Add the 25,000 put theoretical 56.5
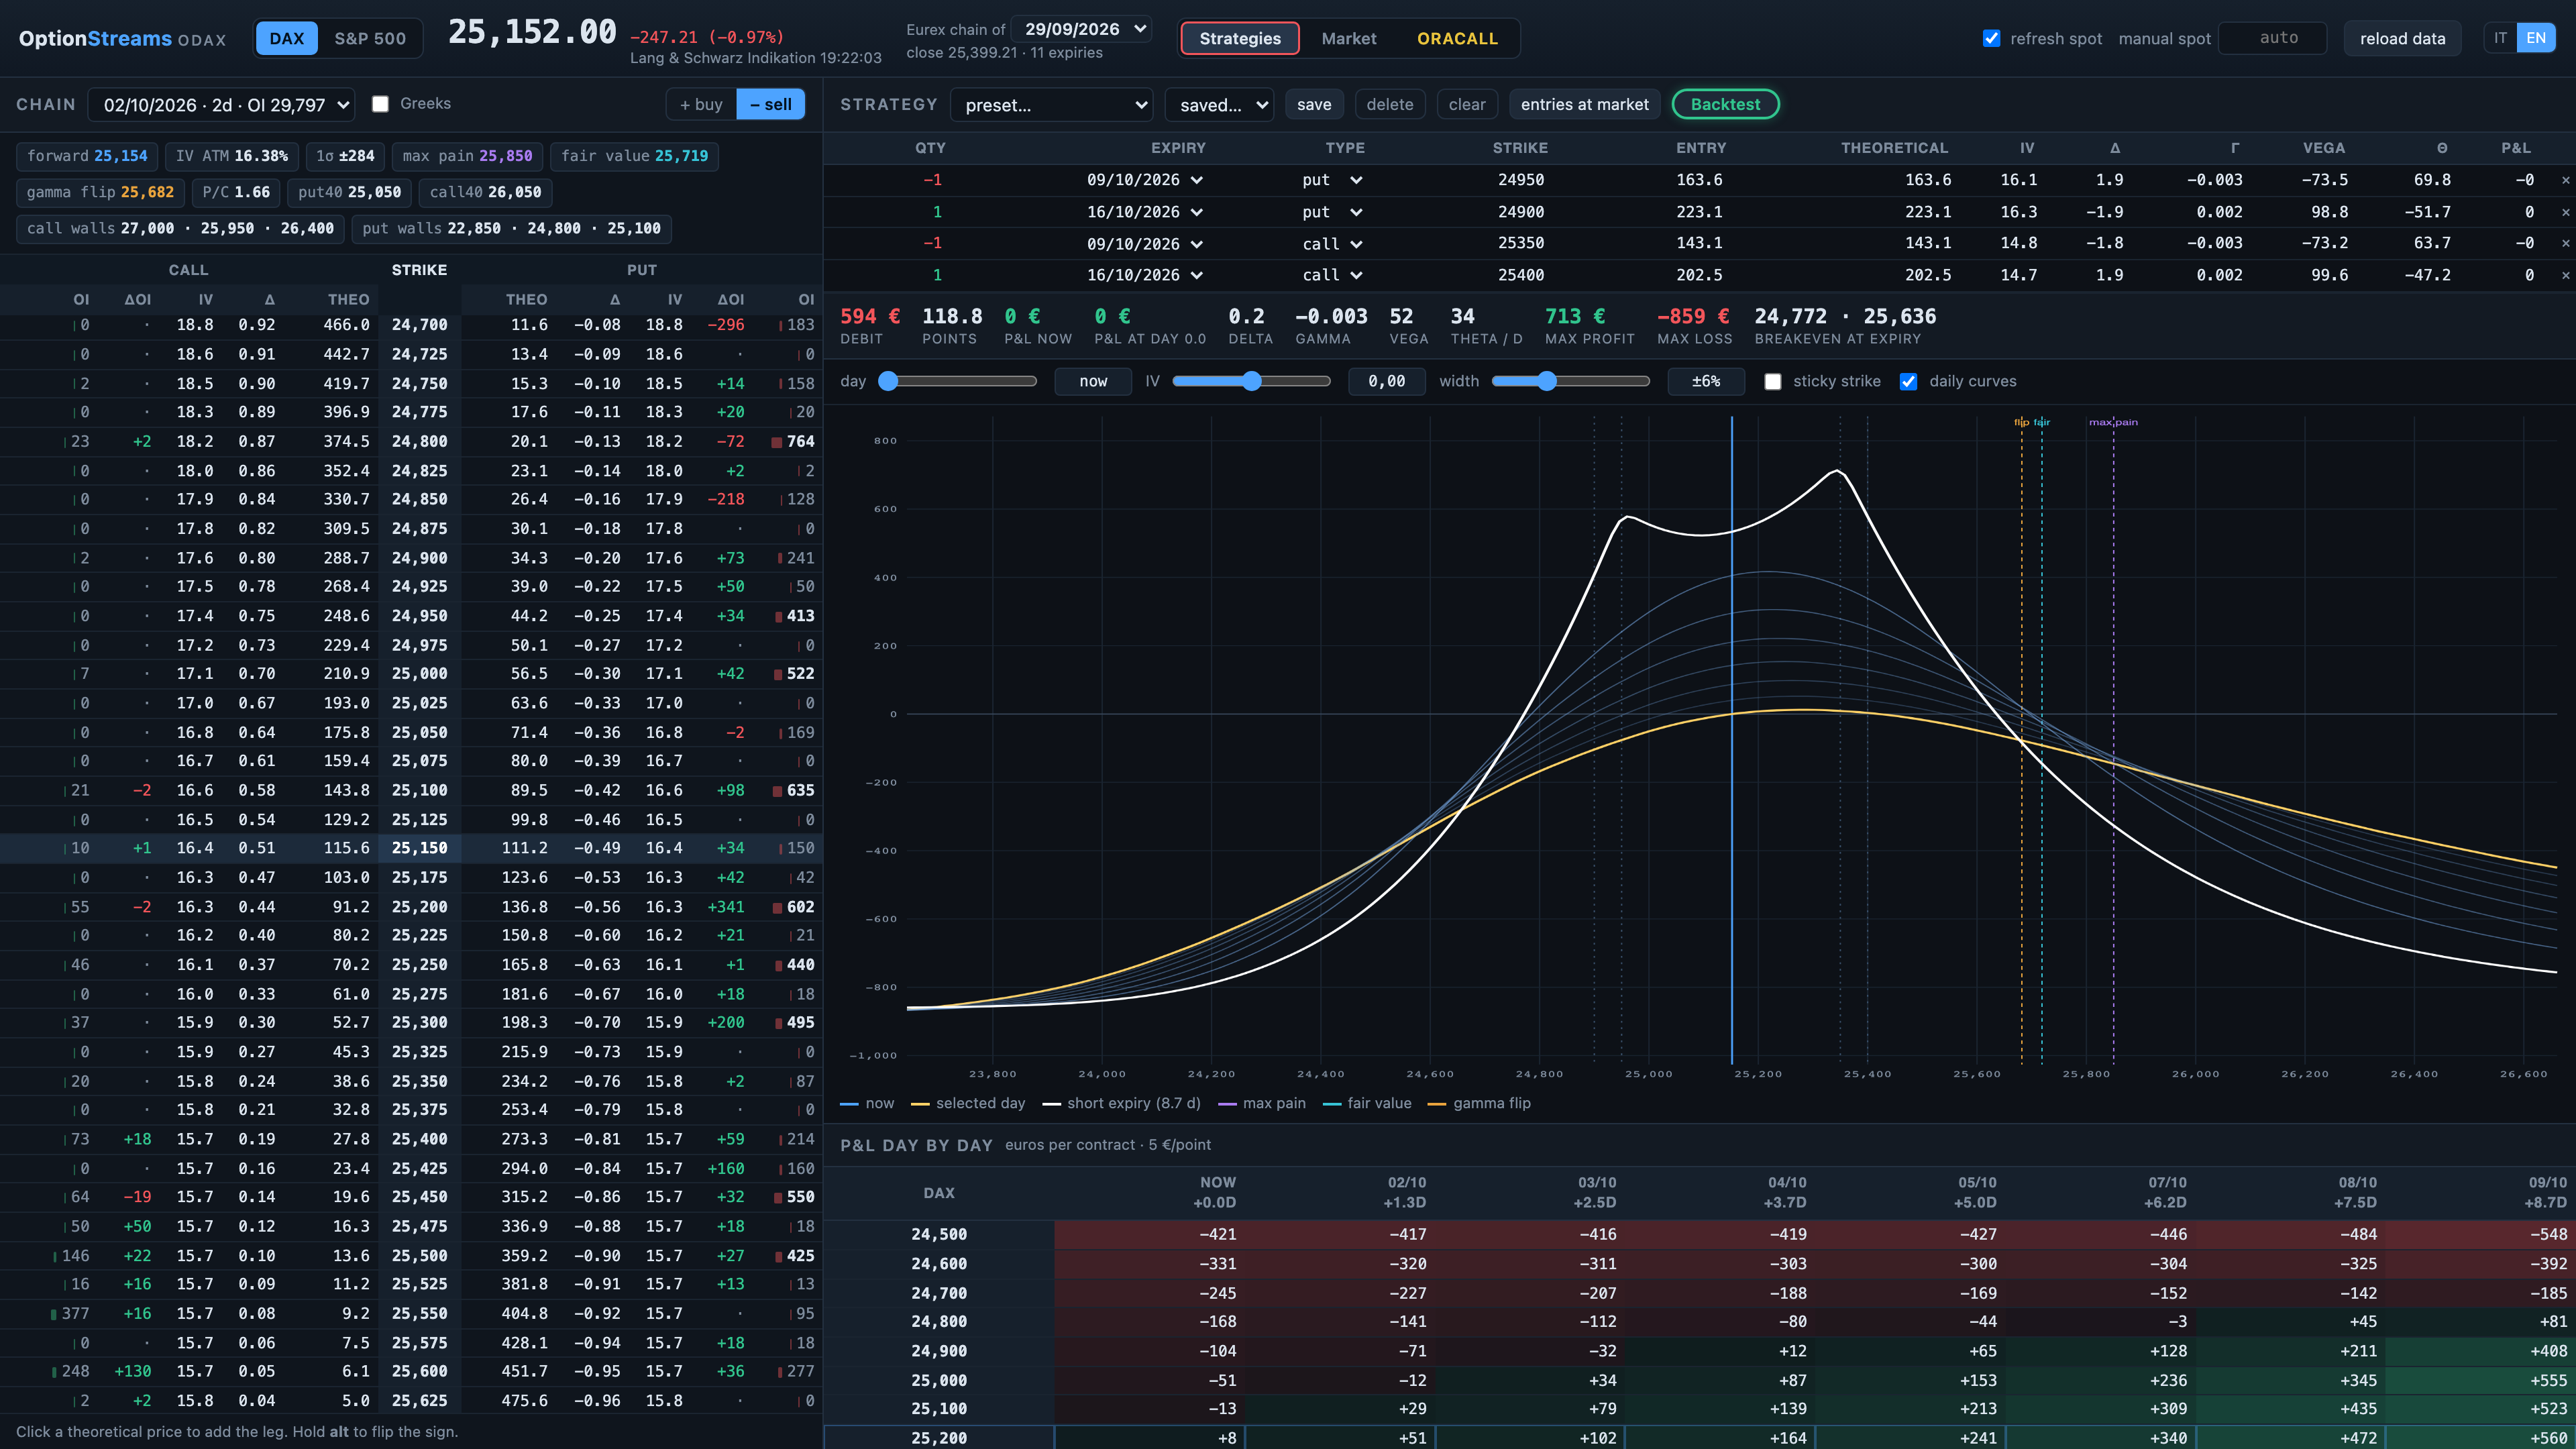 coord(529,674)
